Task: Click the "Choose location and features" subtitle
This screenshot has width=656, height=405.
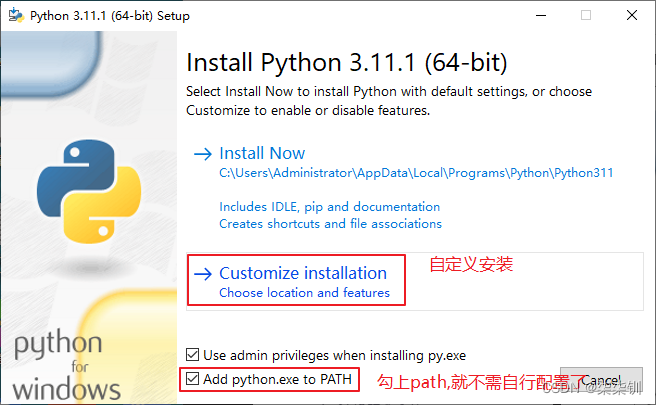Action: coord(304,293)
